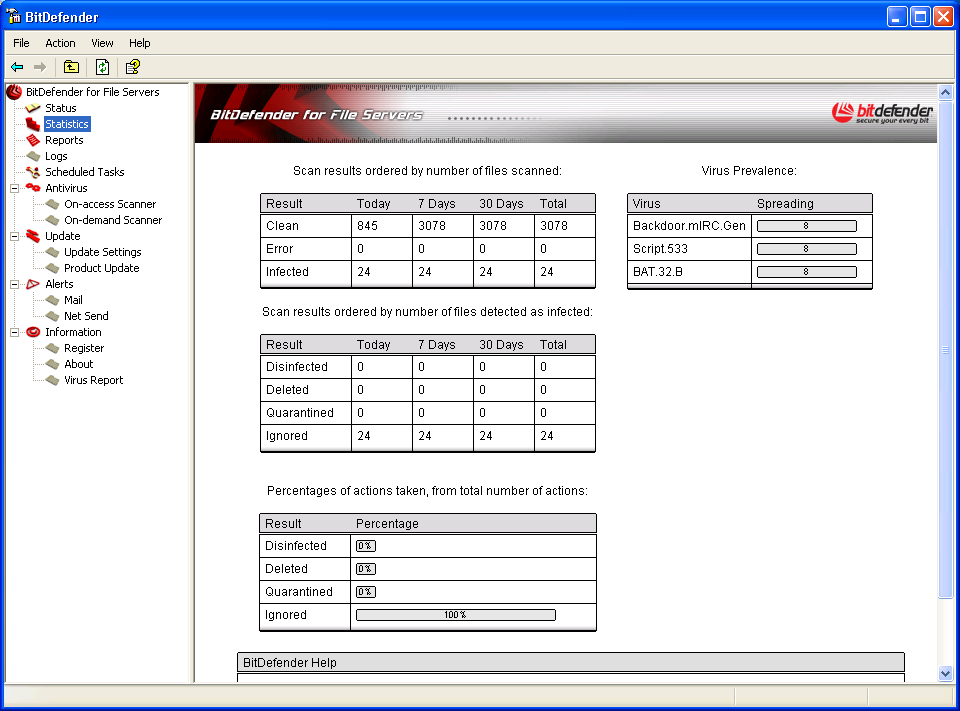Select the On-access Scanner tree item
The width and height of the screenshot is (960, 711).
pos(110,204)
